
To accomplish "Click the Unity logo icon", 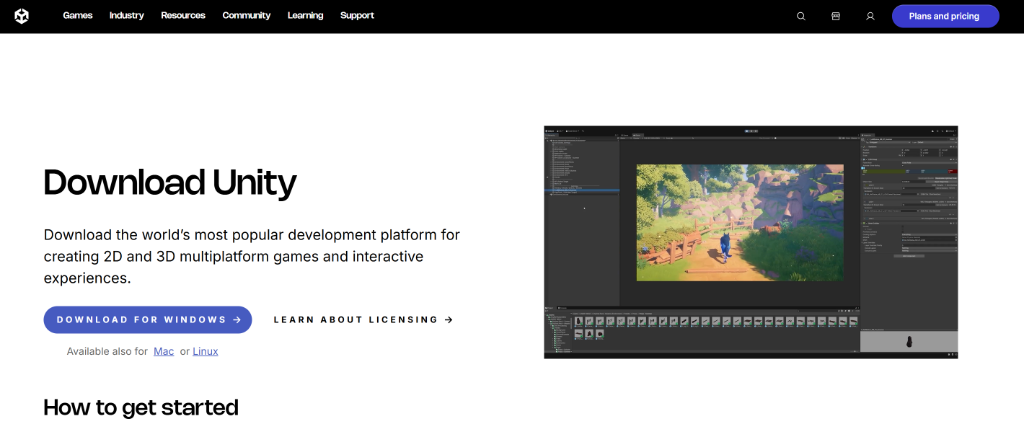I will coord(22,16).
